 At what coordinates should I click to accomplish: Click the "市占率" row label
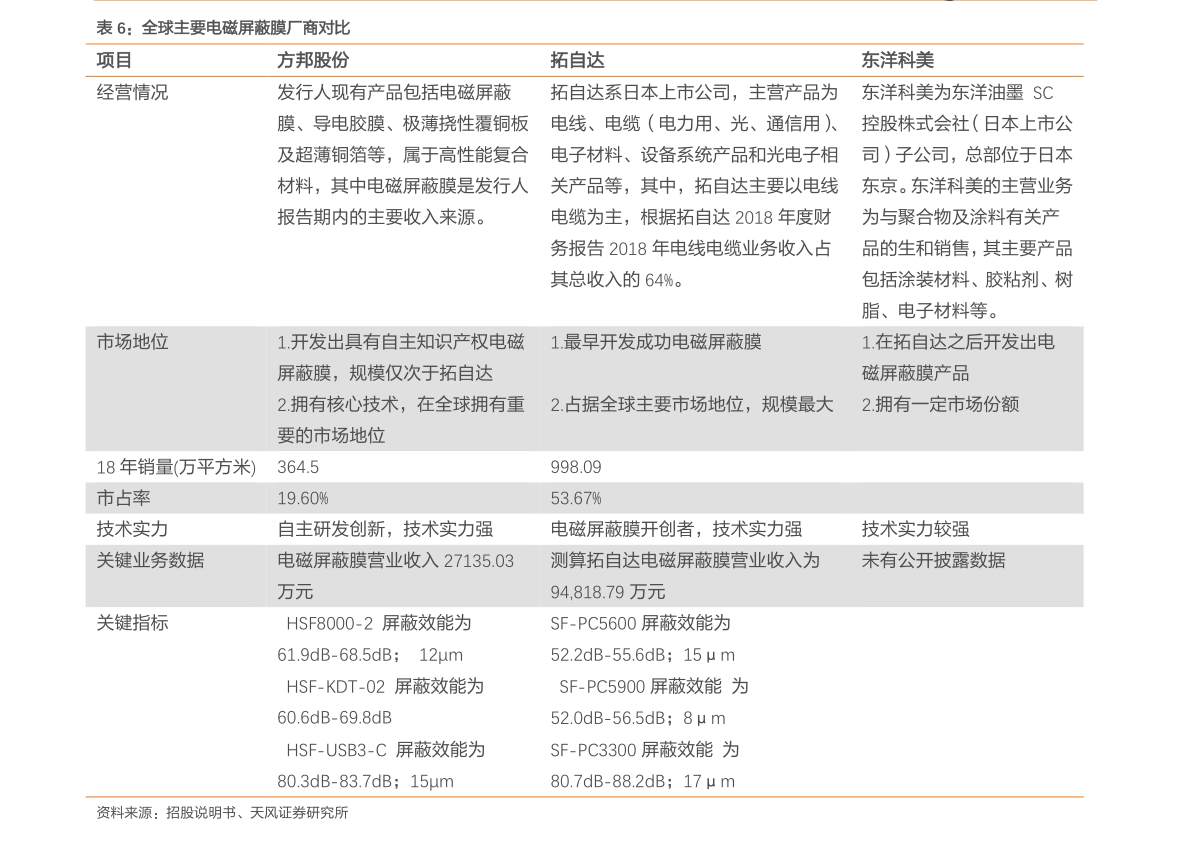pos(123,498)
